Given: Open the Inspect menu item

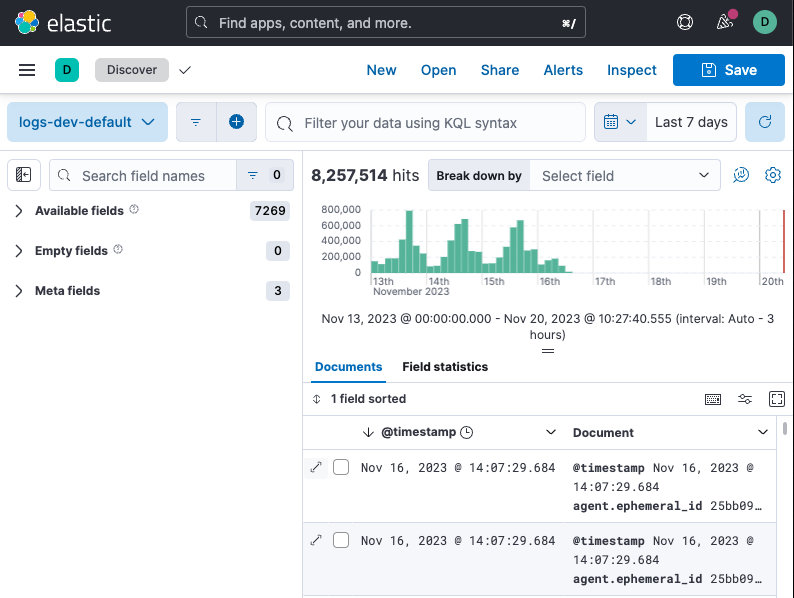Looking at the screenshot, I should point(631,70).
